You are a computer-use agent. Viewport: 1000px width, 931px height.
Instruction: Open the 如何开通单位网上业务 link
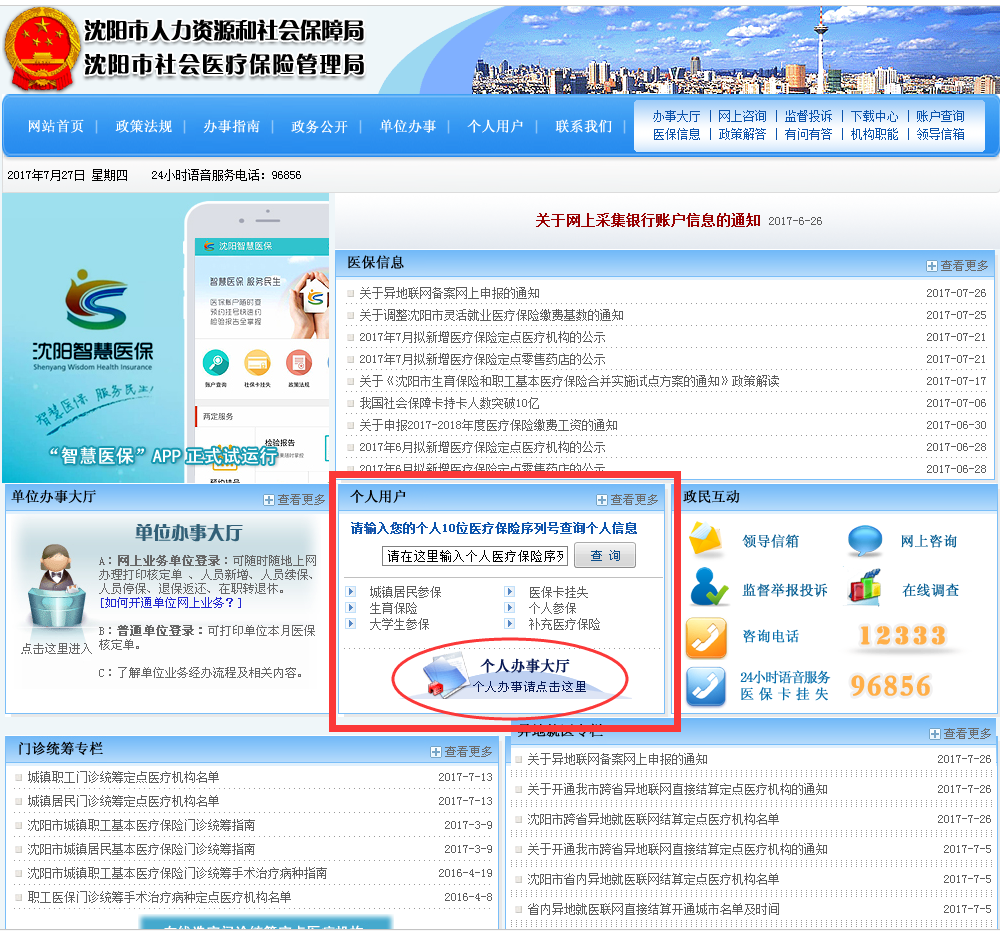(170, 603)
